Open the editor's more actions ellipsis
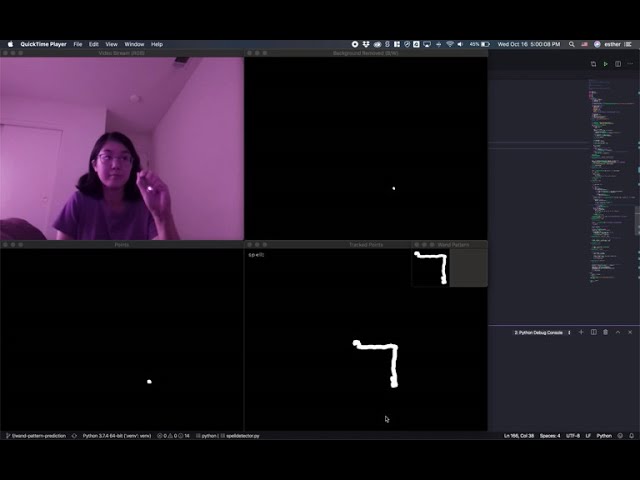This screenshot has height=480, width=640. (x=629, y=64)
